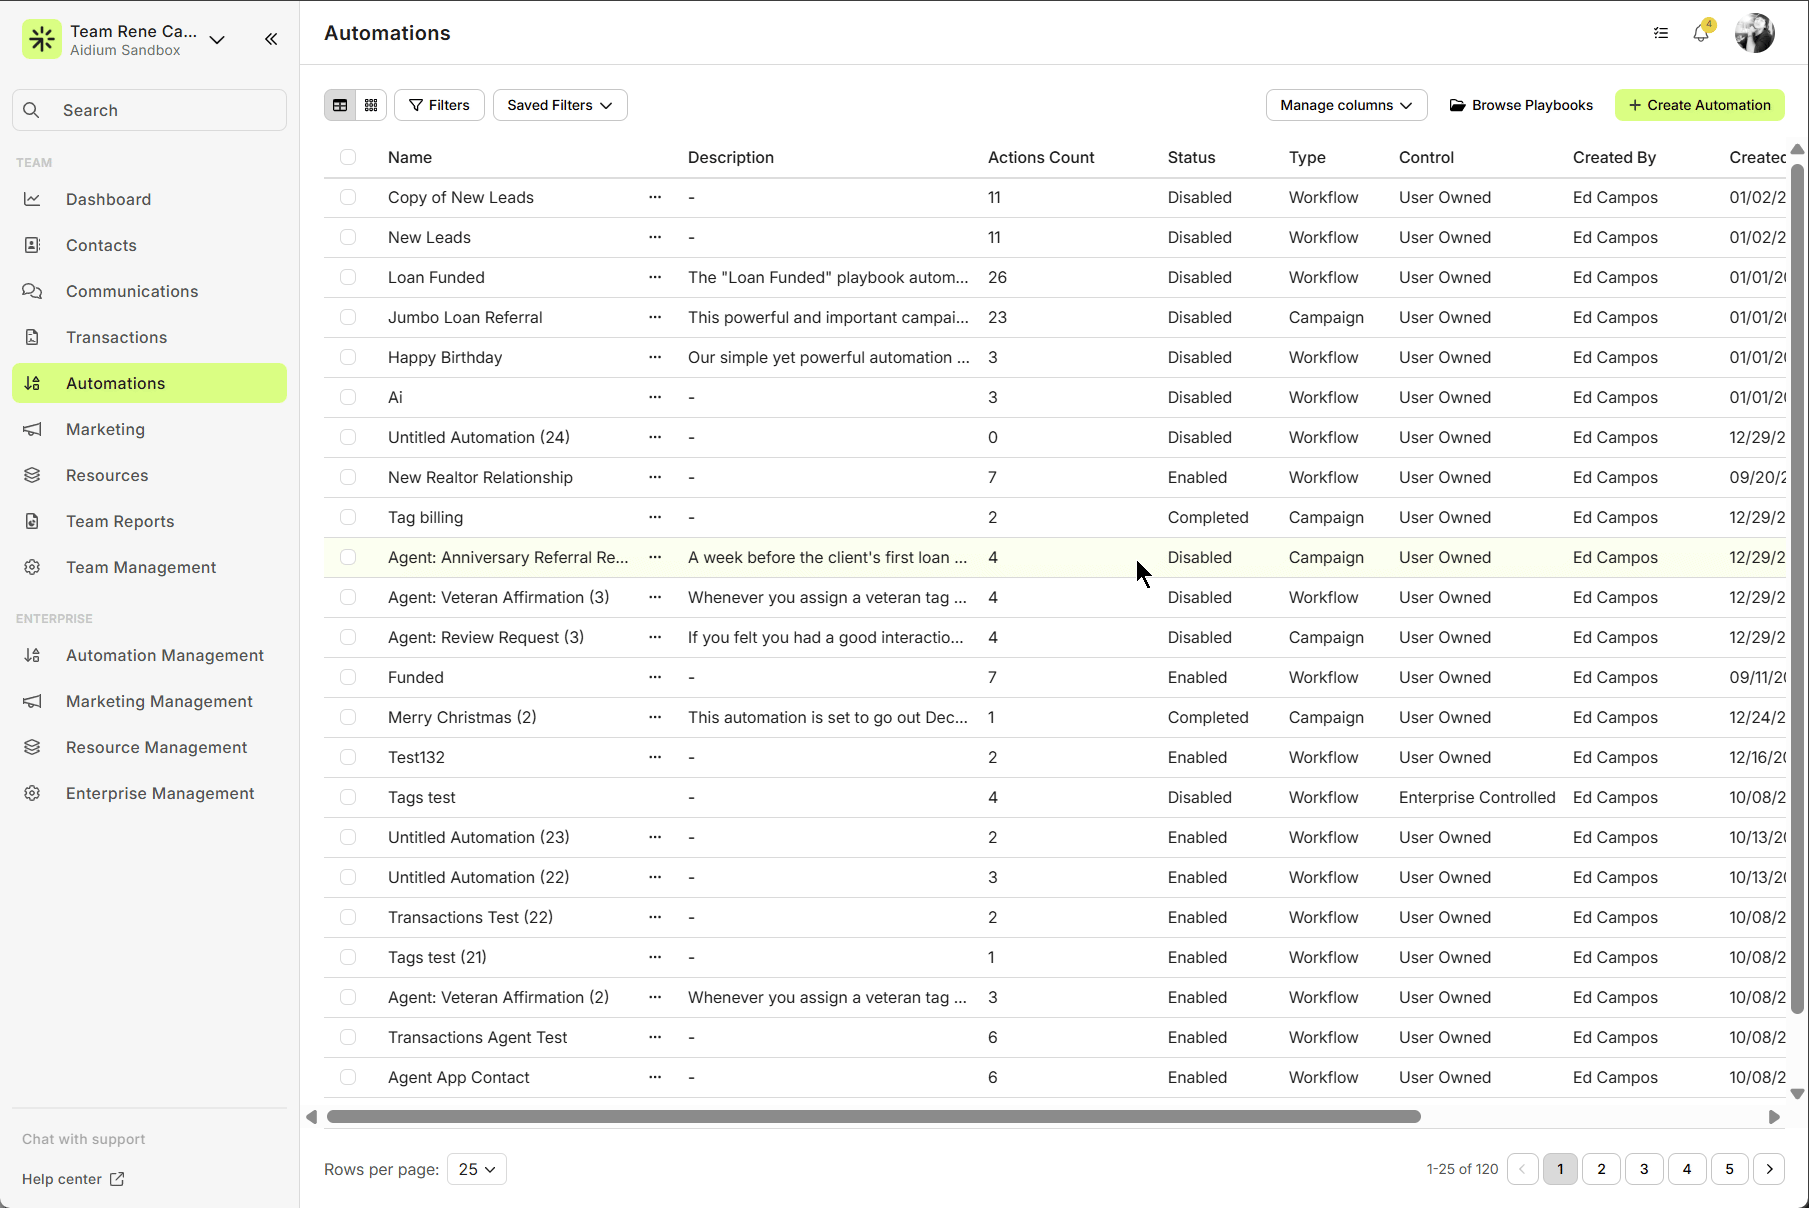1809x1208 pixels.
Task: Click the sidebar Search field
Action: [150, 110]
